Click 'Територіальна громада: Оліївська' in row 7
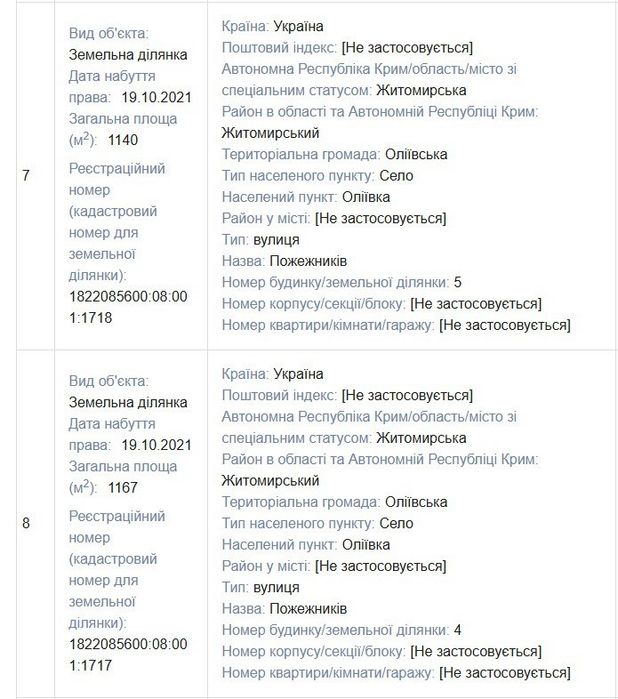This screenshot has width=618, height=699. pyautogui.click(x=334, y=154)
